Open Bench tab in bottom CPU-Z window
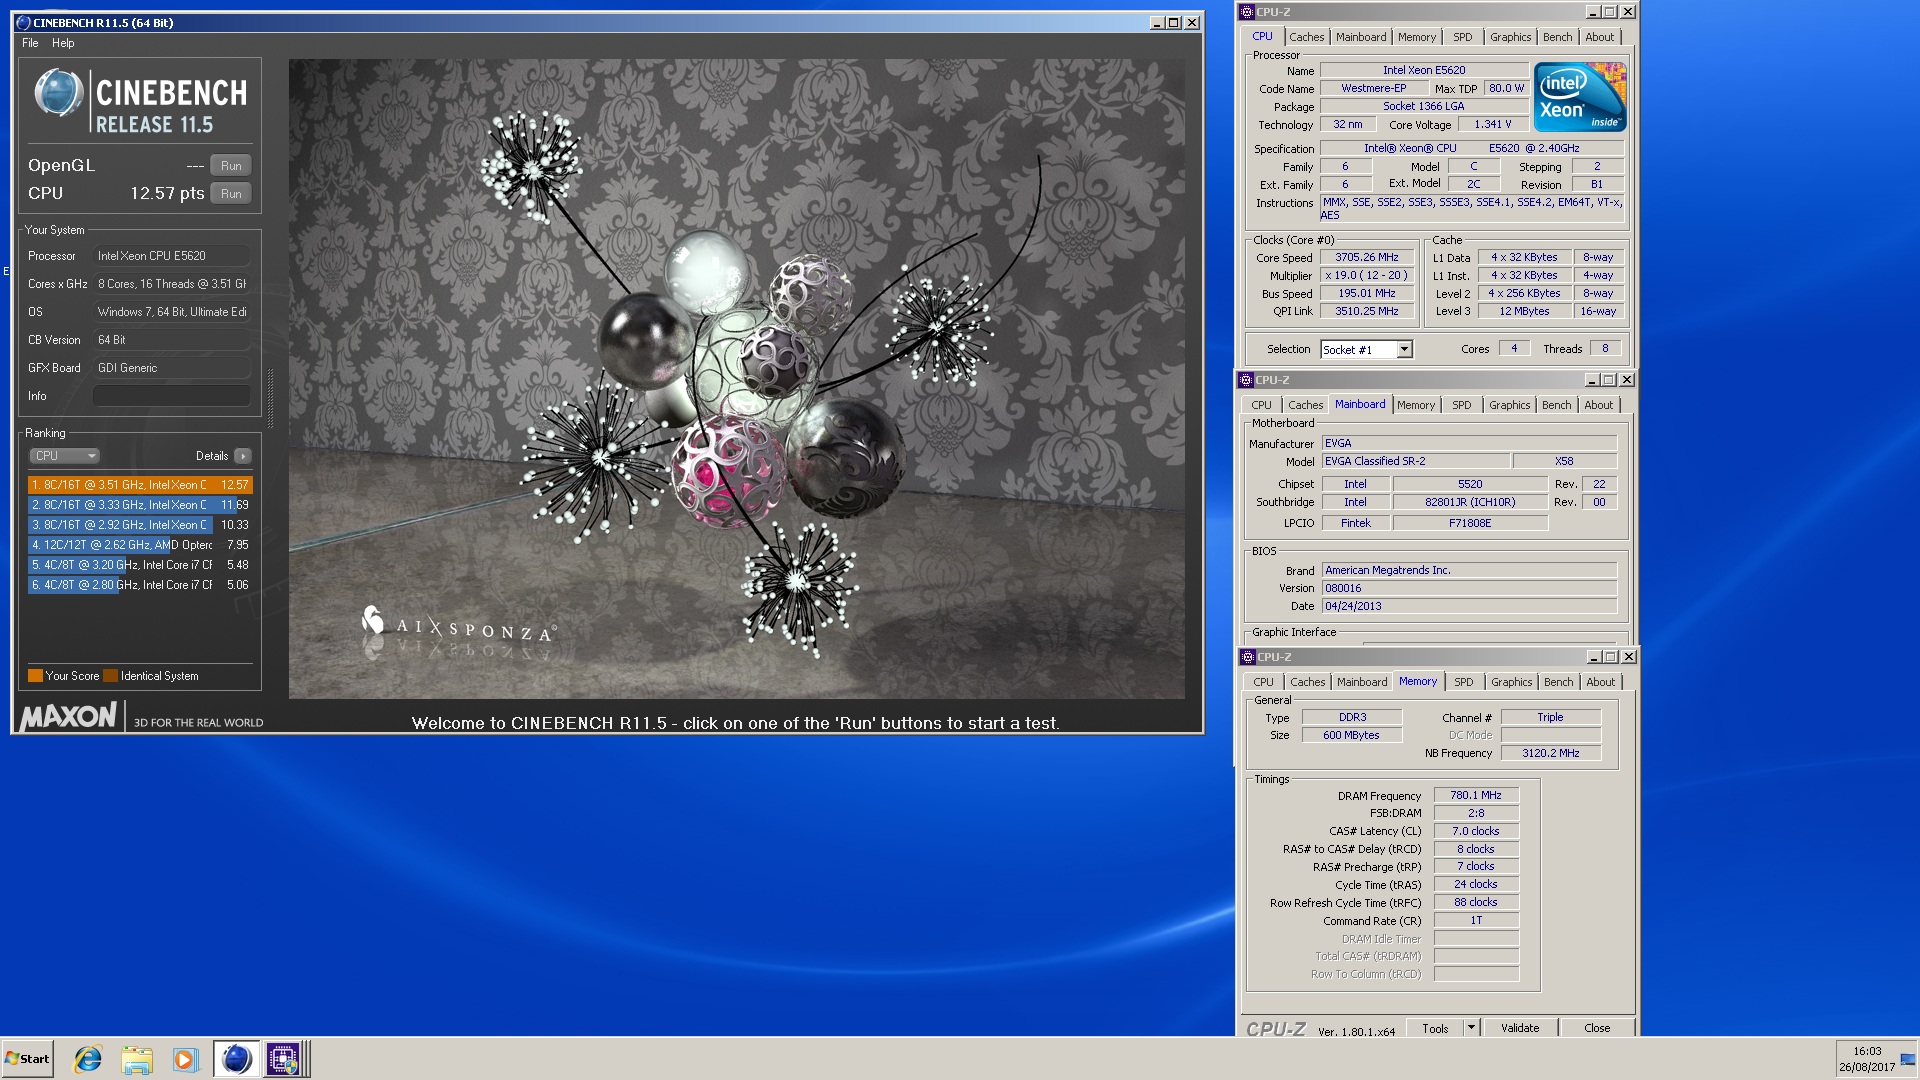This screenshot has width=1920, height=1080. pyautogui.click(x=1558, y=682)
